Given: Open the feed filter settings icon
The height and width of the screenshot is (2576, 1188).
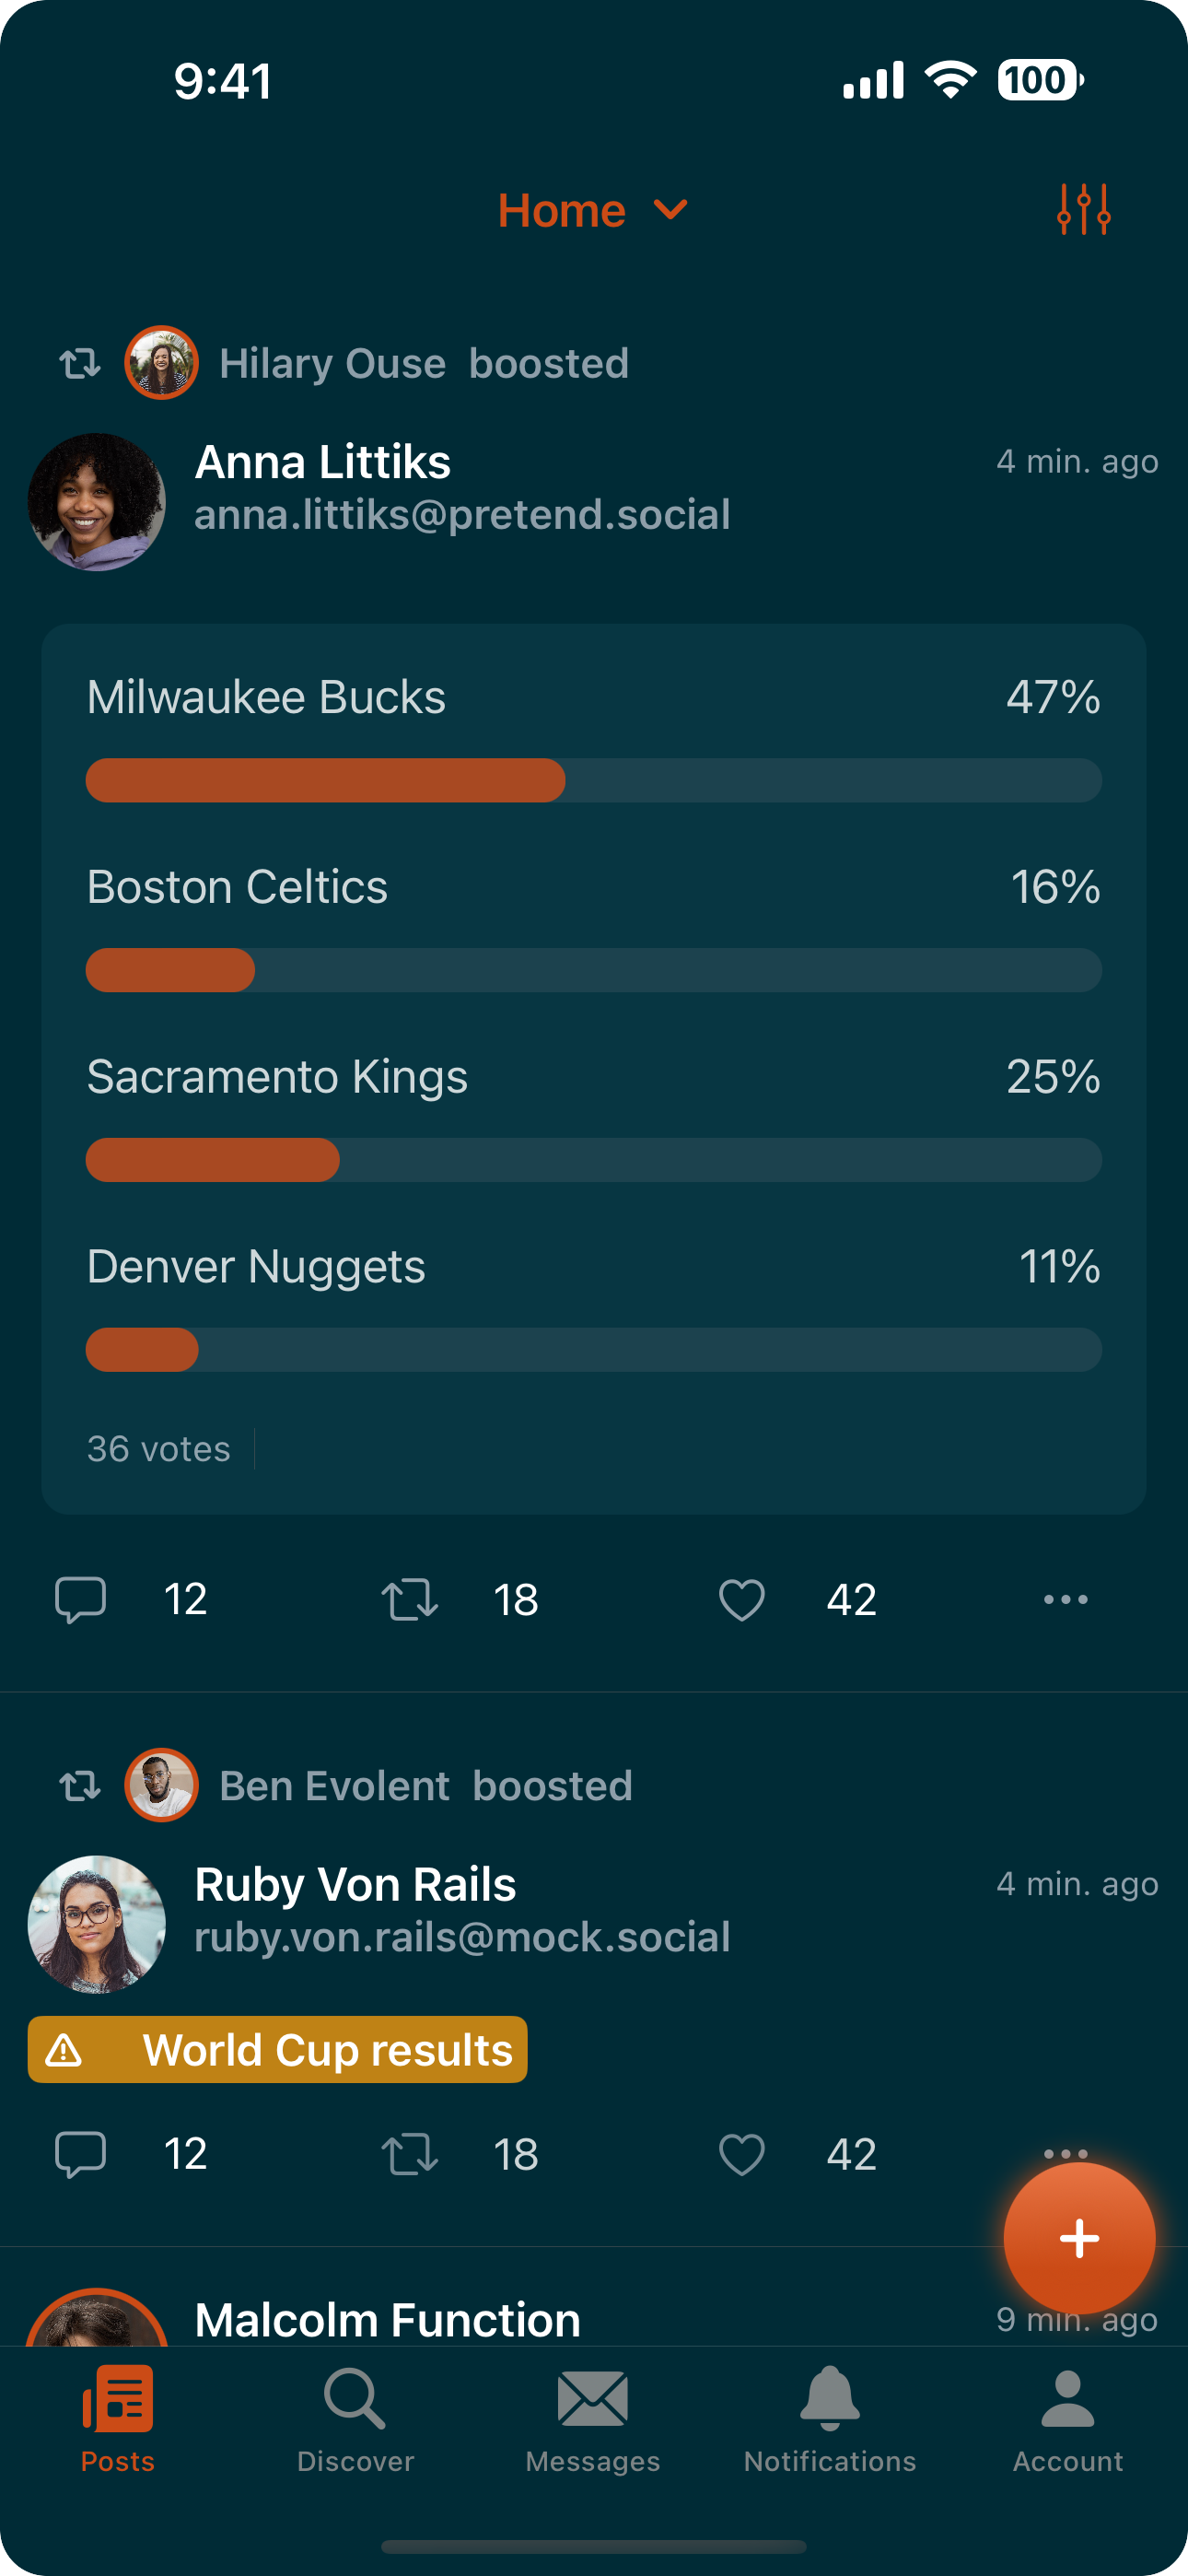Looking at the screenshot, I should click(x=1083, y=210).
